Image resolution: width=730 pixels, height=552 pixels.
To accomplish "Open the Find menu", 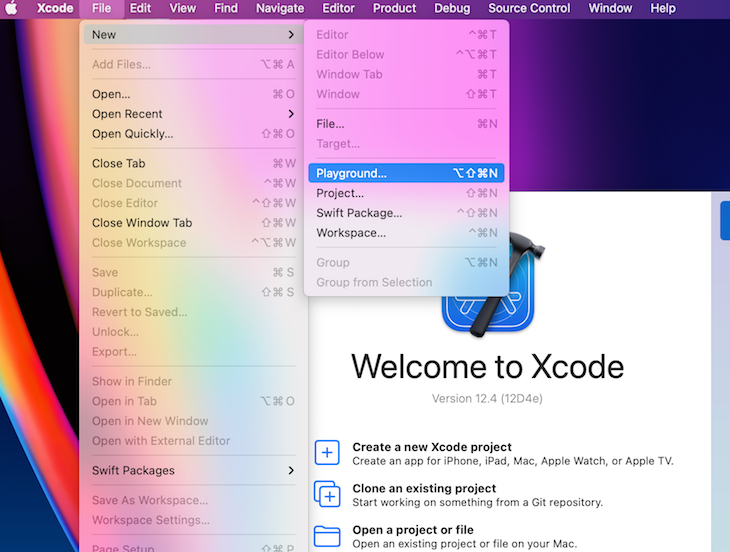I will (x=226, y=8).
